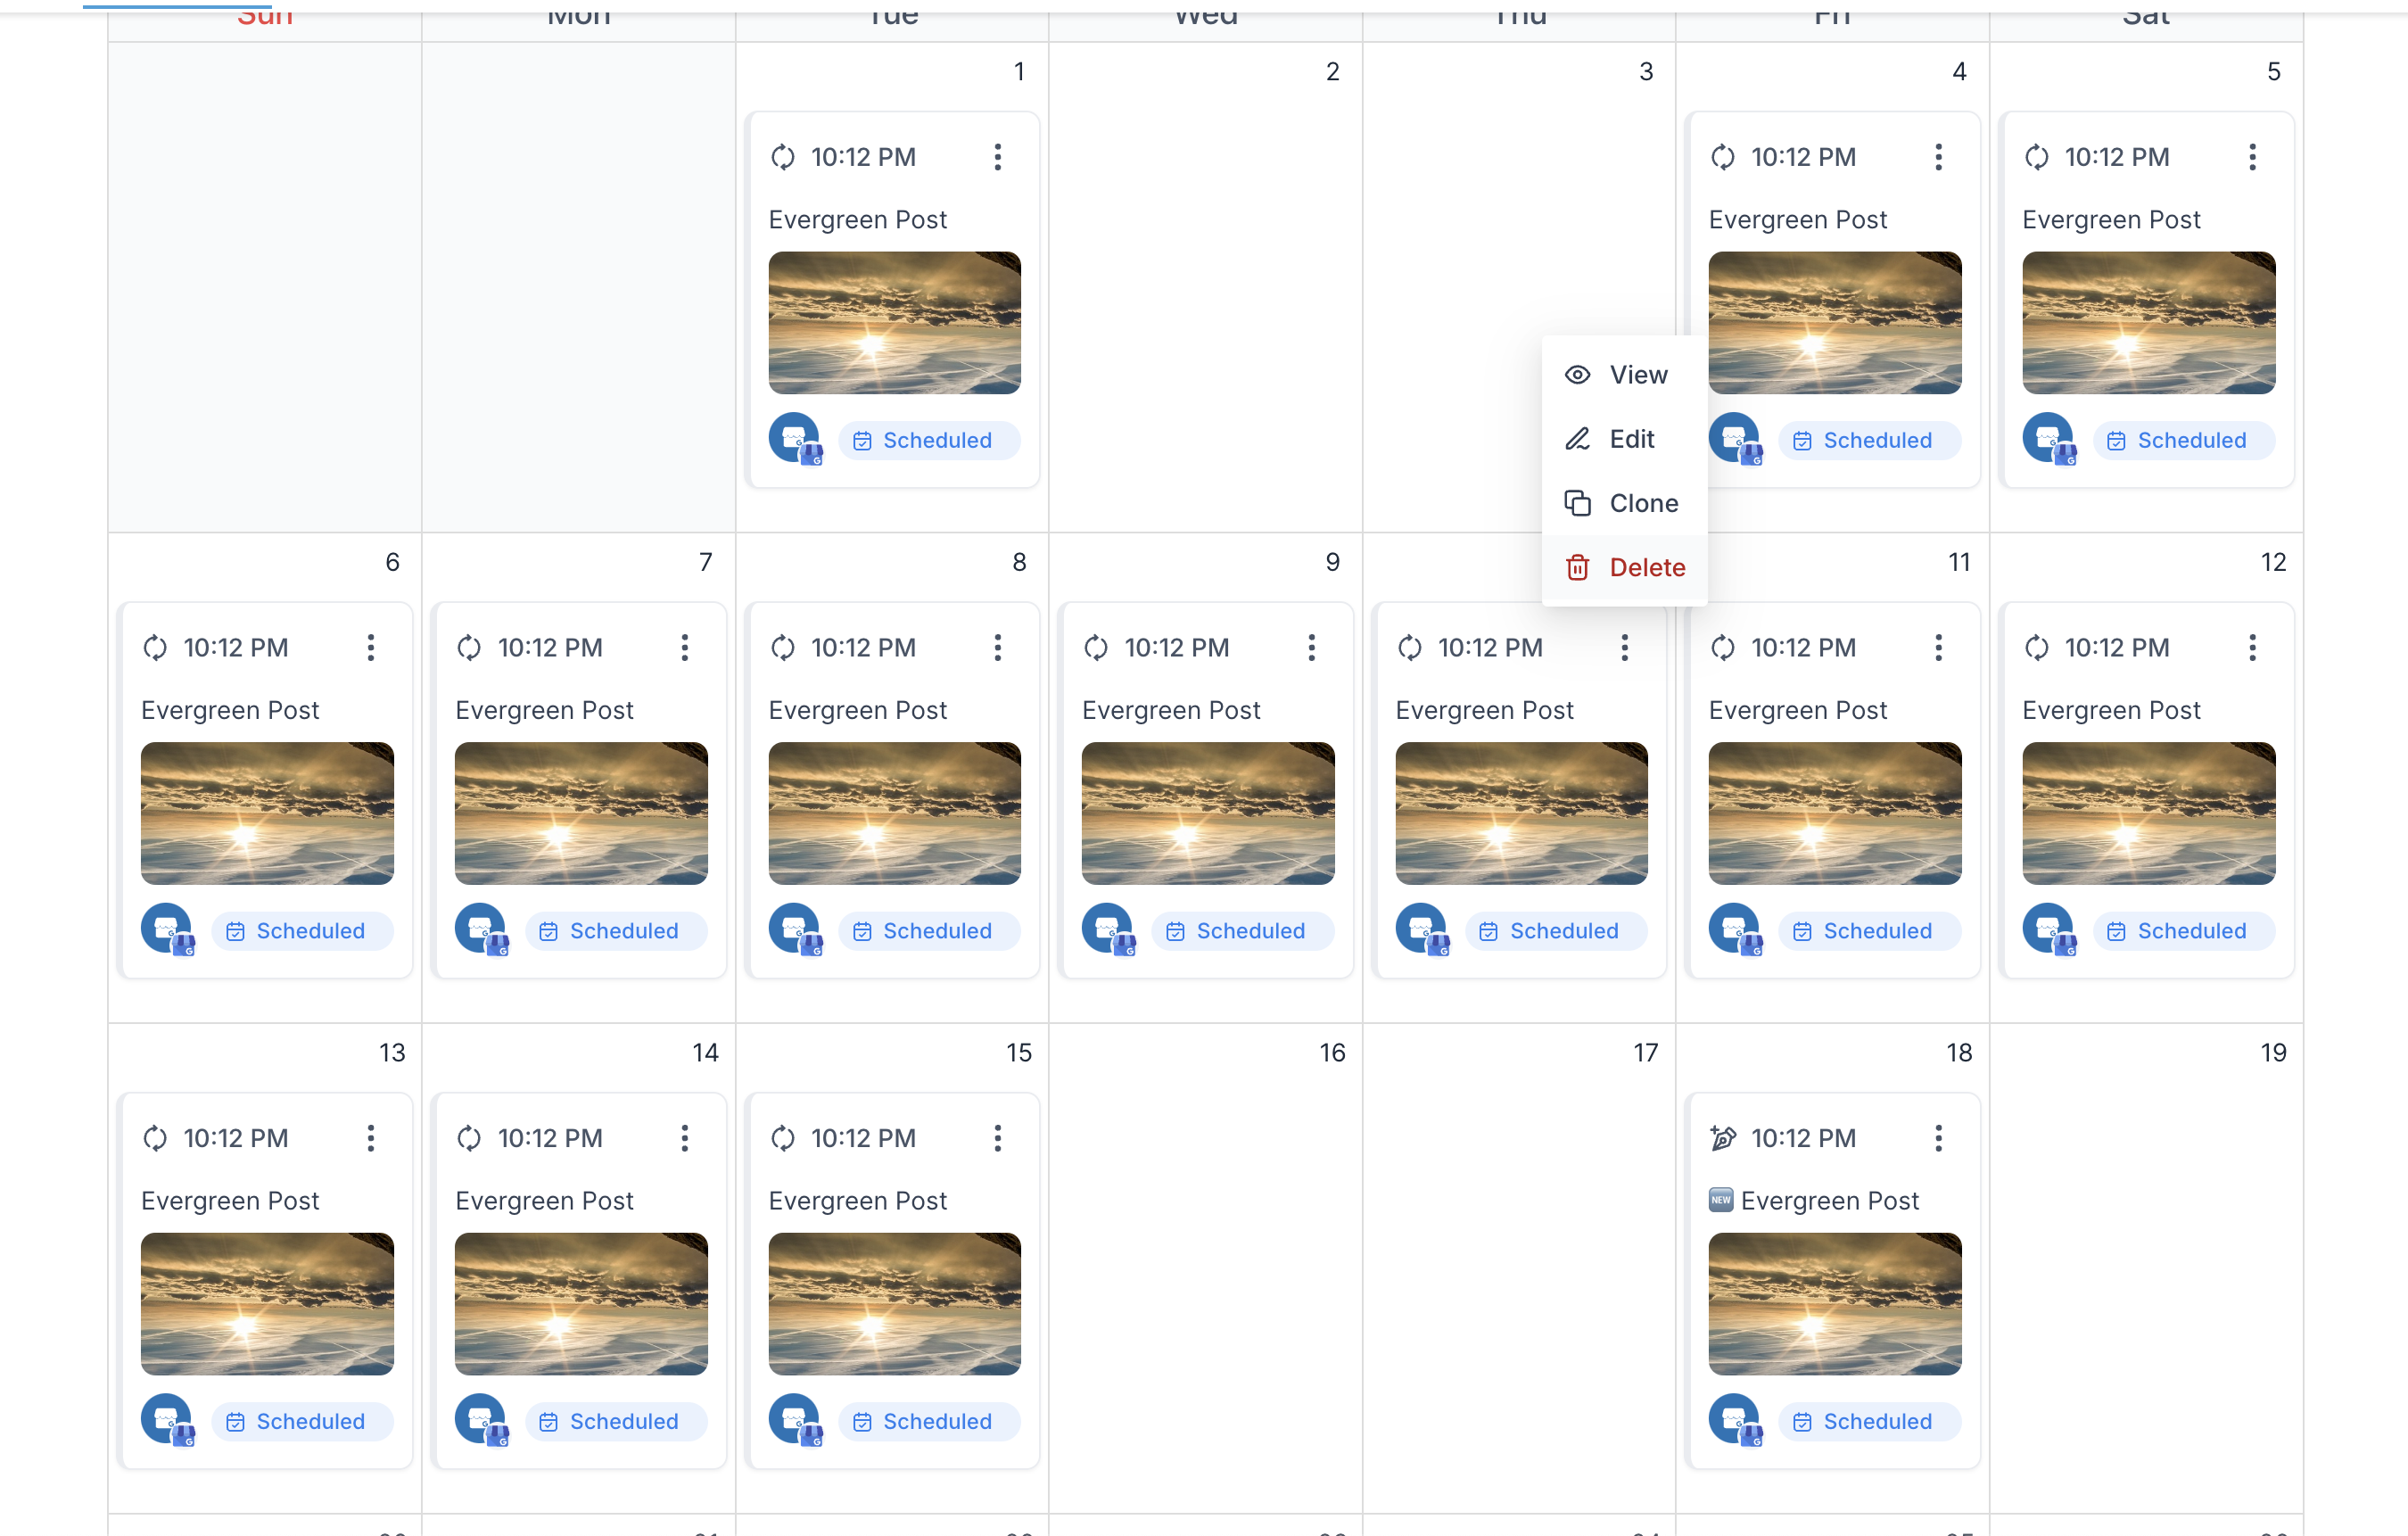Select Edit from the context menu
This screenshot has height=1536, width=2408.
1631,439
